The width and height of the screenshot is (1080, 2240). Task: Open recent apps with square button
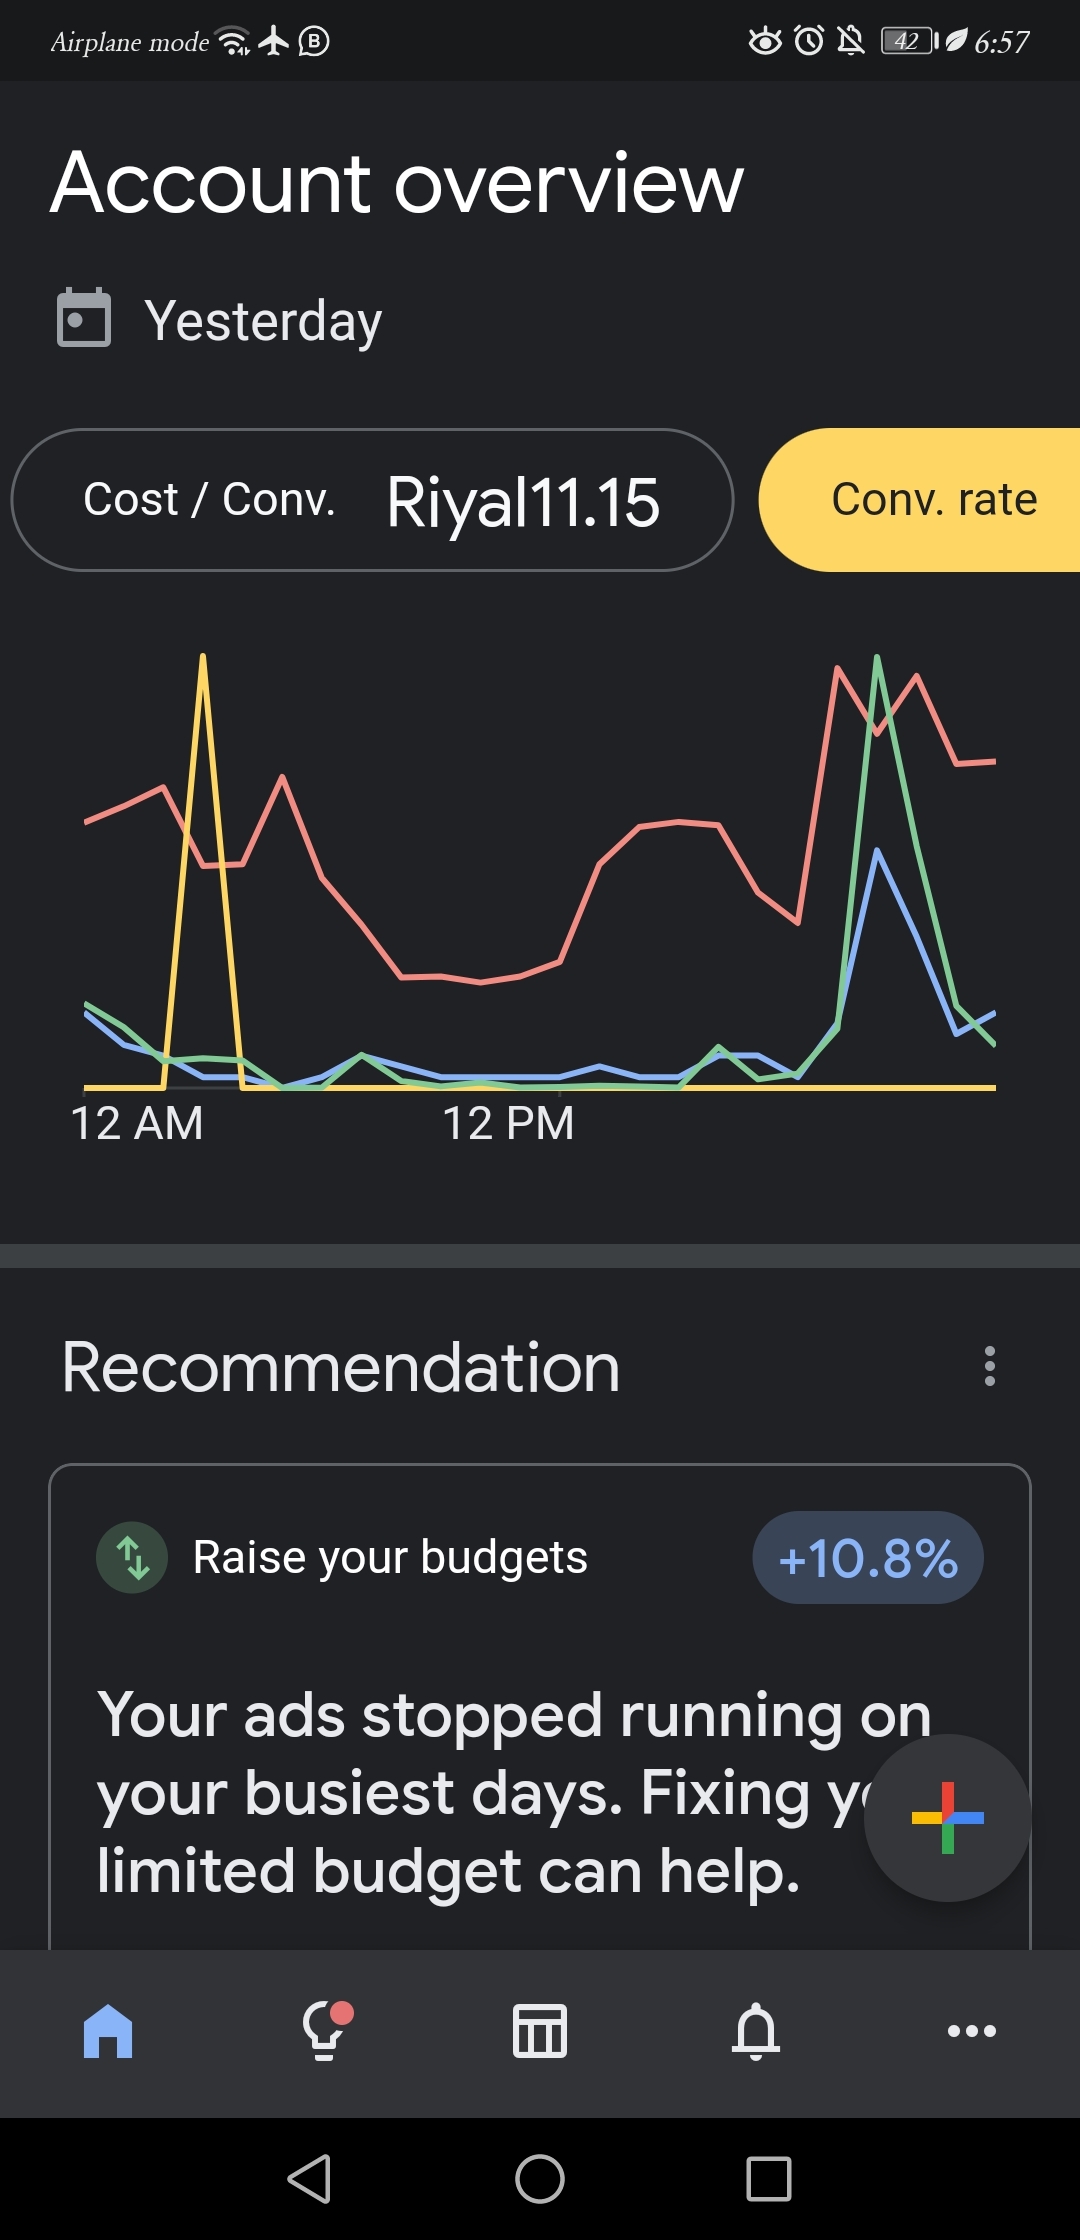pyautogui.click(x=769, y=2179)
